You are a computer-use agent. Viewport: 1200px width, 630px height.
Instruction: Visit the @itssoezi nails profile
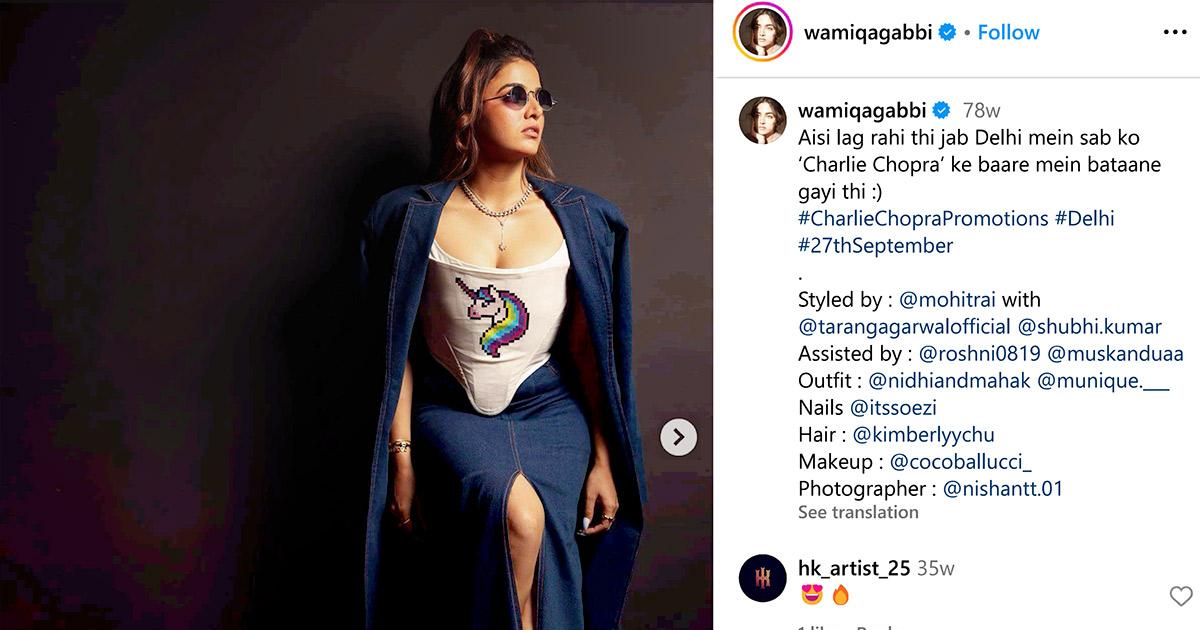pyautogui.click(x=892, y=408)
